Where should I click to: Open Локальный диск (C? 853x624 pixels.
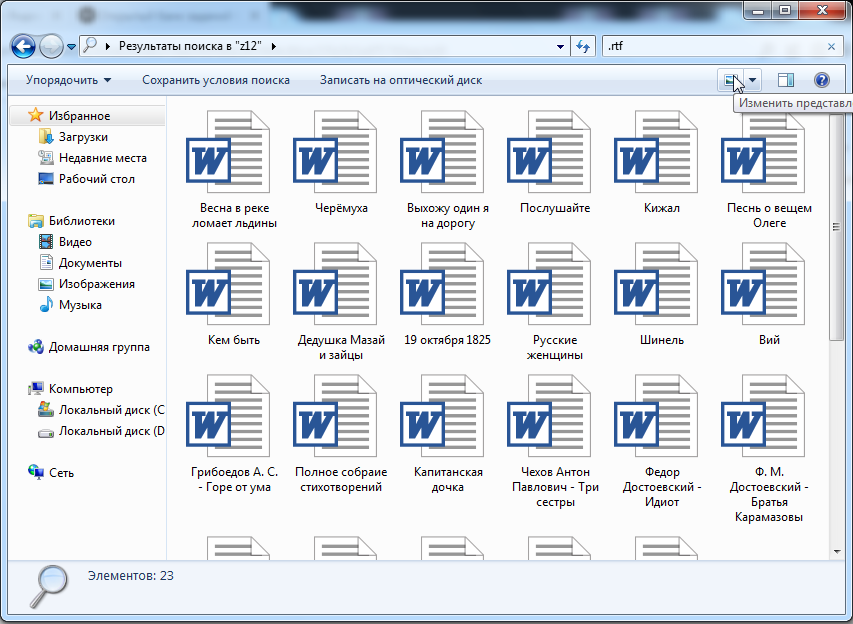pos(101,410)
